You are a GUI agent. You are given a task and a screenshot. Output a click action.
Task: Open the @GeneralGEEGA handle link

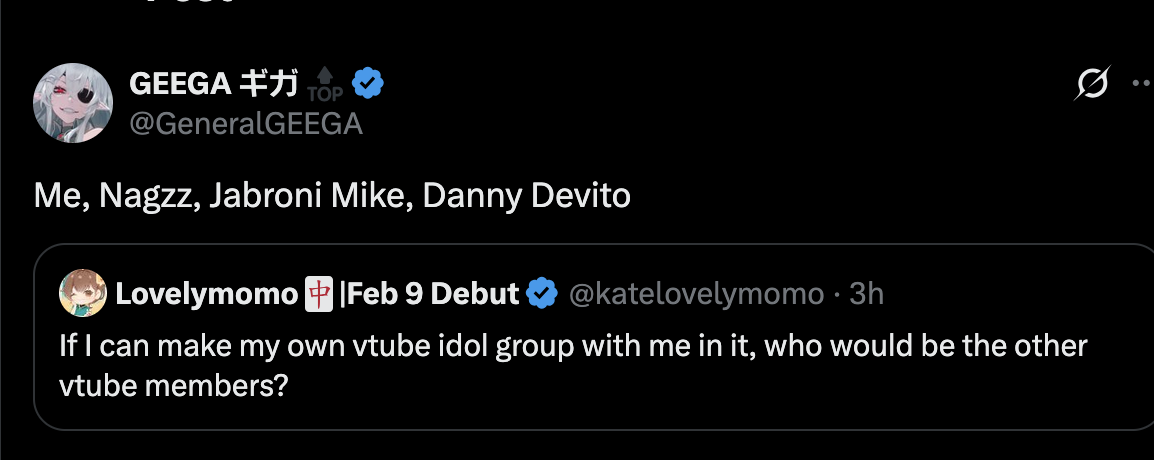coord(245,124)
